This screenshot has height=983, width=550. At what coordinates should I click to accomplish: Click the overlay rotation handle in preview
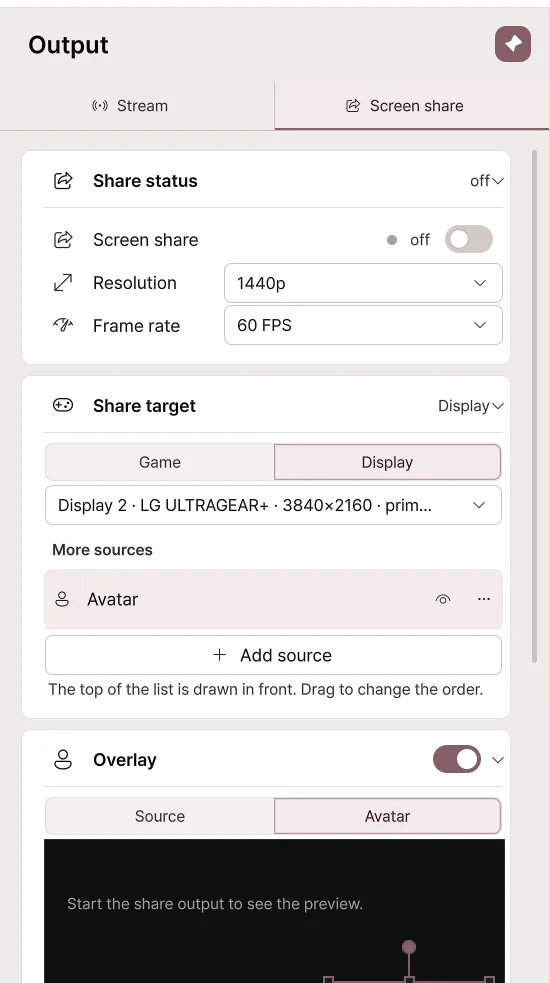pos(409,947)
